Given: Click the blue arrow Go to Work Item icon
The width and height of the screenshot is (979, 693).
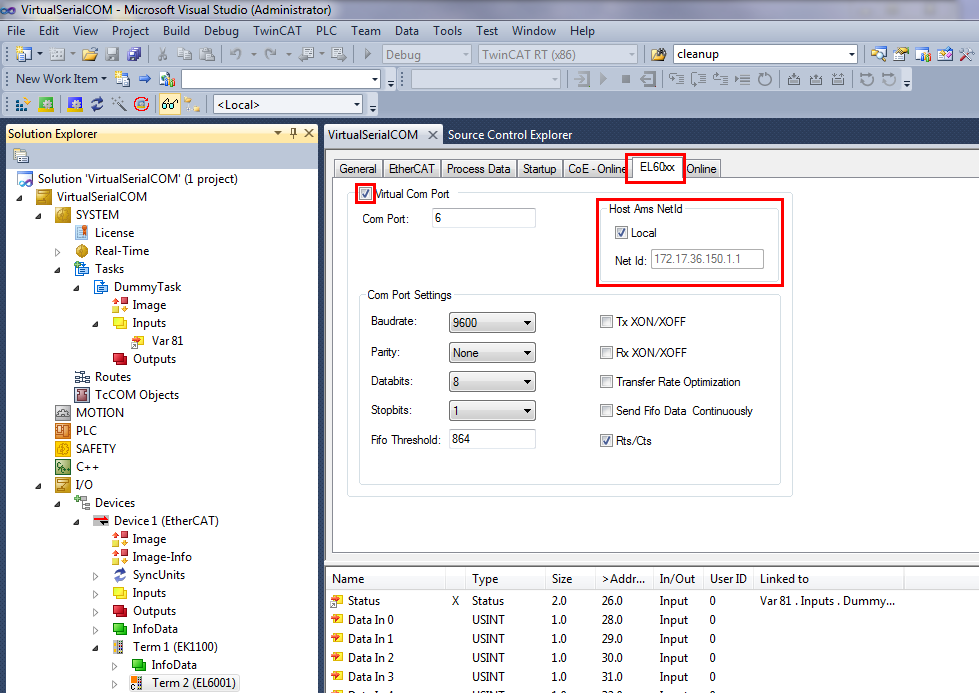Looking at the screenshot, I should (x=145, y=79).
